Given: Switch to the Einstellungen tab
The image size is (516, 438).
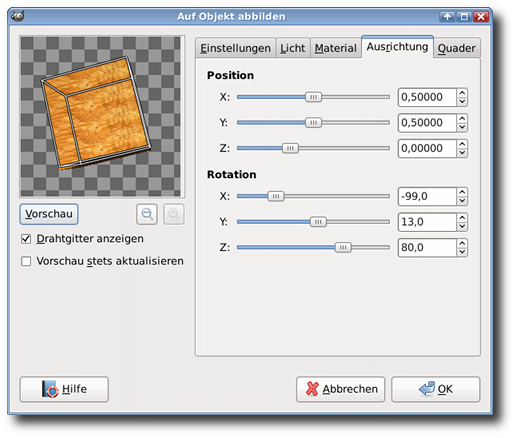Looking at the screenshot, I should pos(235,48).
